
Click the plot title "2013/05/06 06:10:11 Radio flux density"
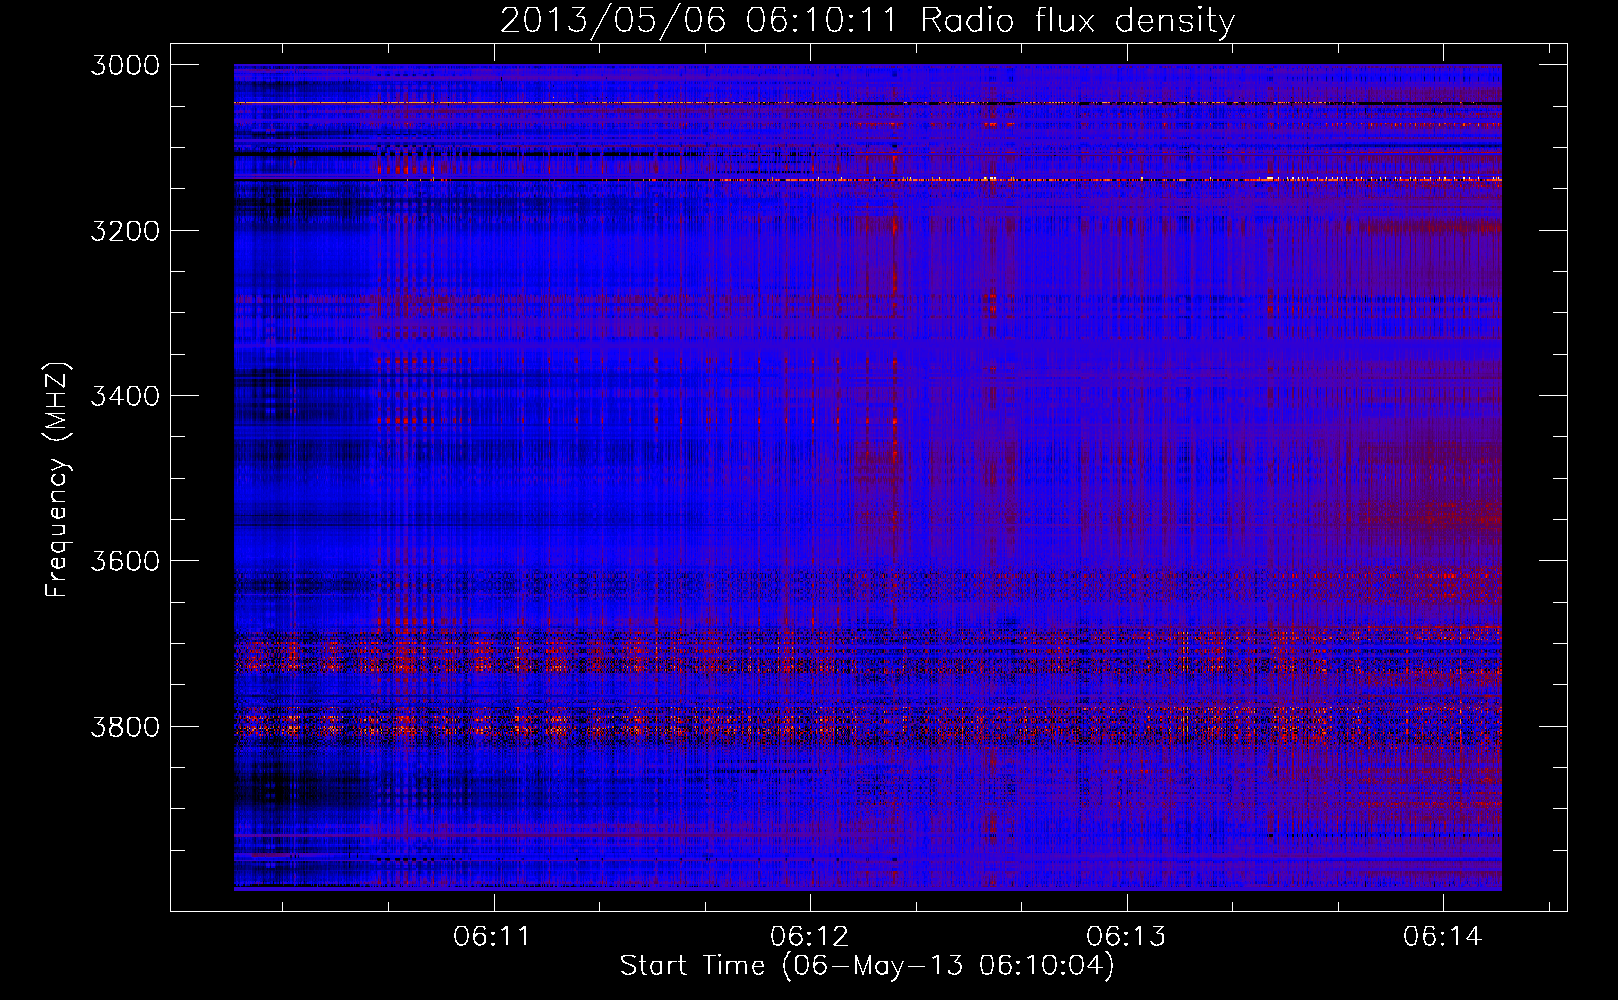(867, 20)
